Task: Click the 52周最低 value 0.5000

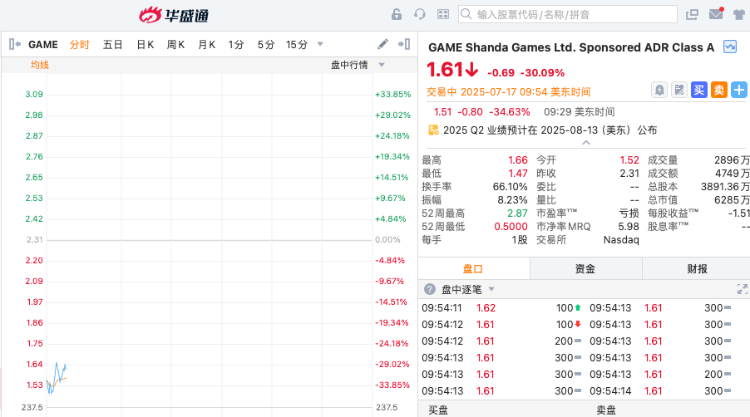Action: click(511, 226)
